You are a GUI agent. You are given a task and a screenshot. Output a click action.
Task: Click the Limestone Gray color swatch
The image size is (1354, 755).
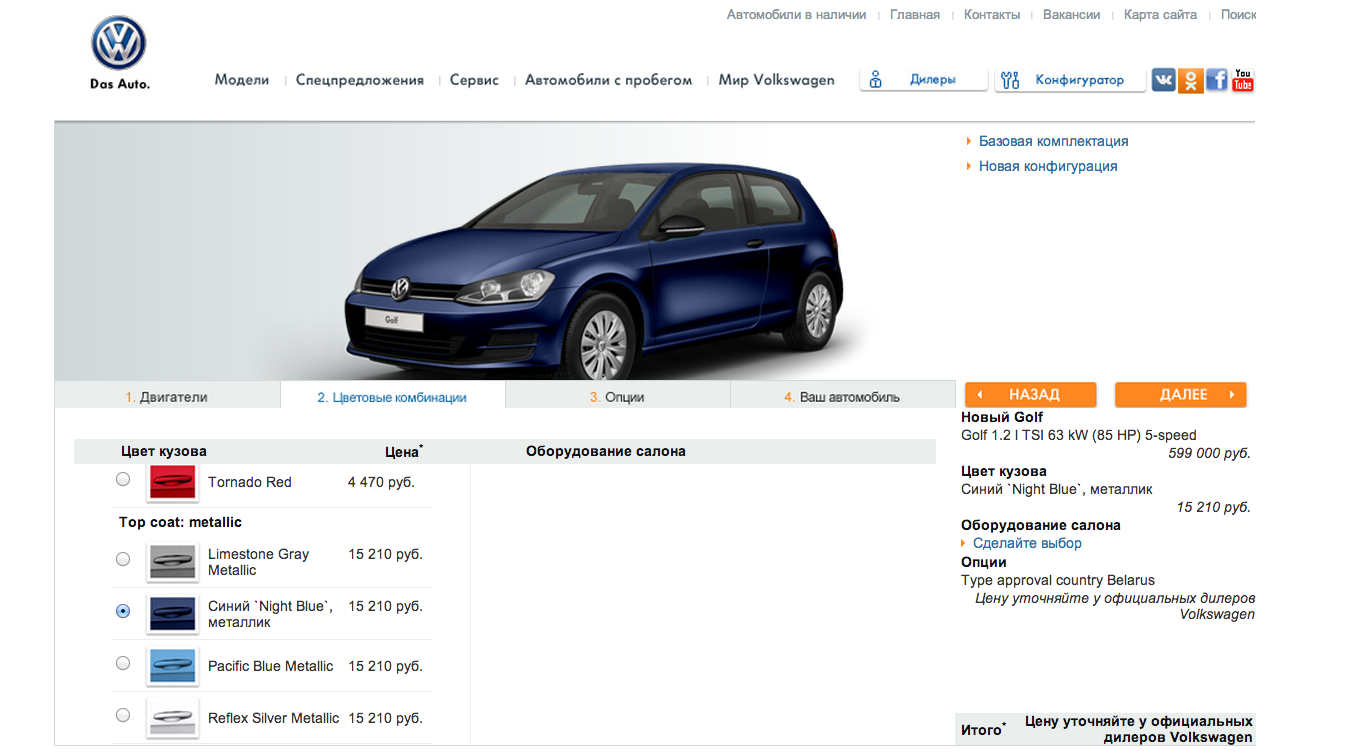point(172,561)
